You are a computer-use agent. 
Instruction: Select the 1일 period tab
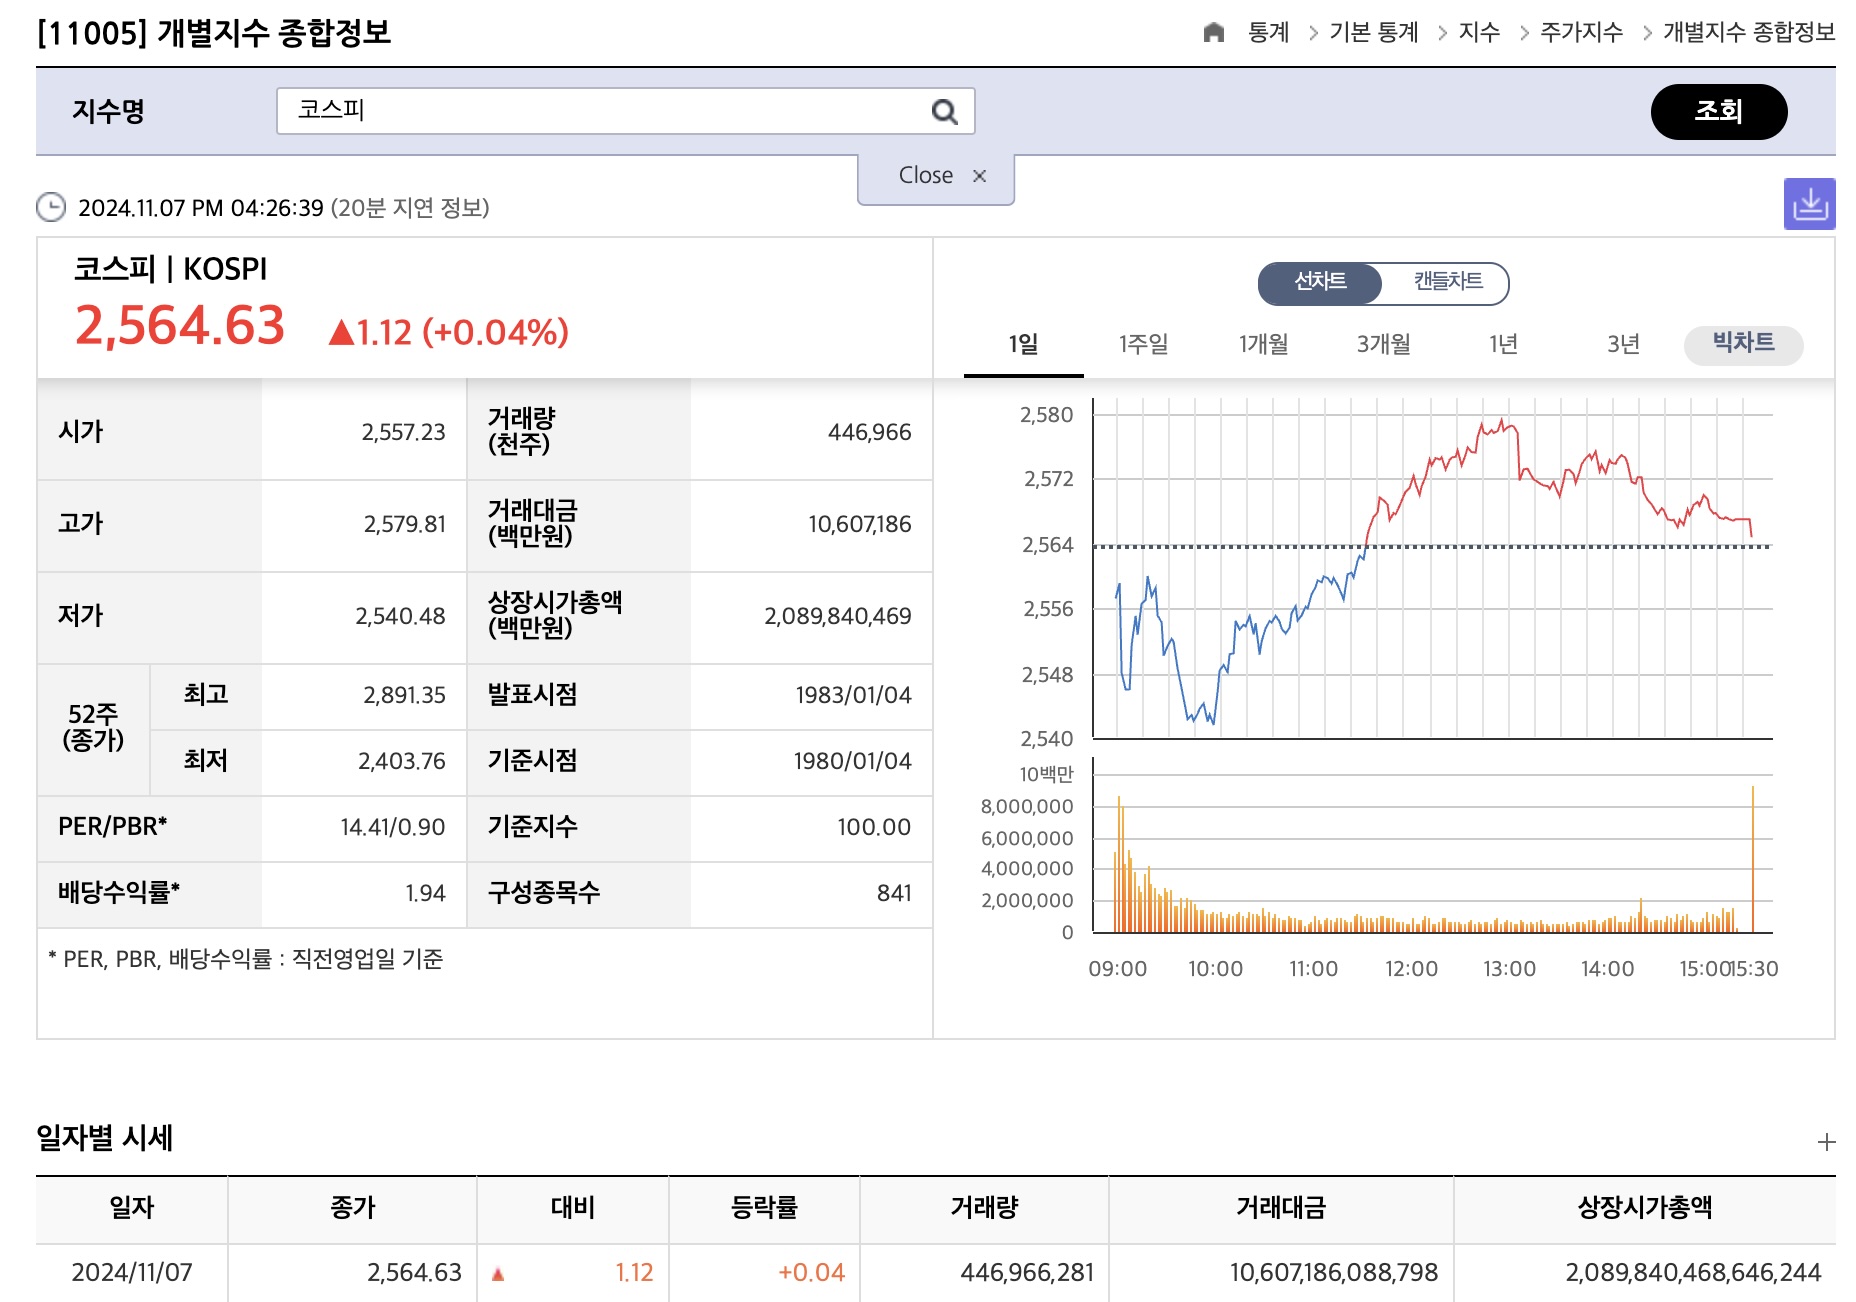(x=1023, y=346)
